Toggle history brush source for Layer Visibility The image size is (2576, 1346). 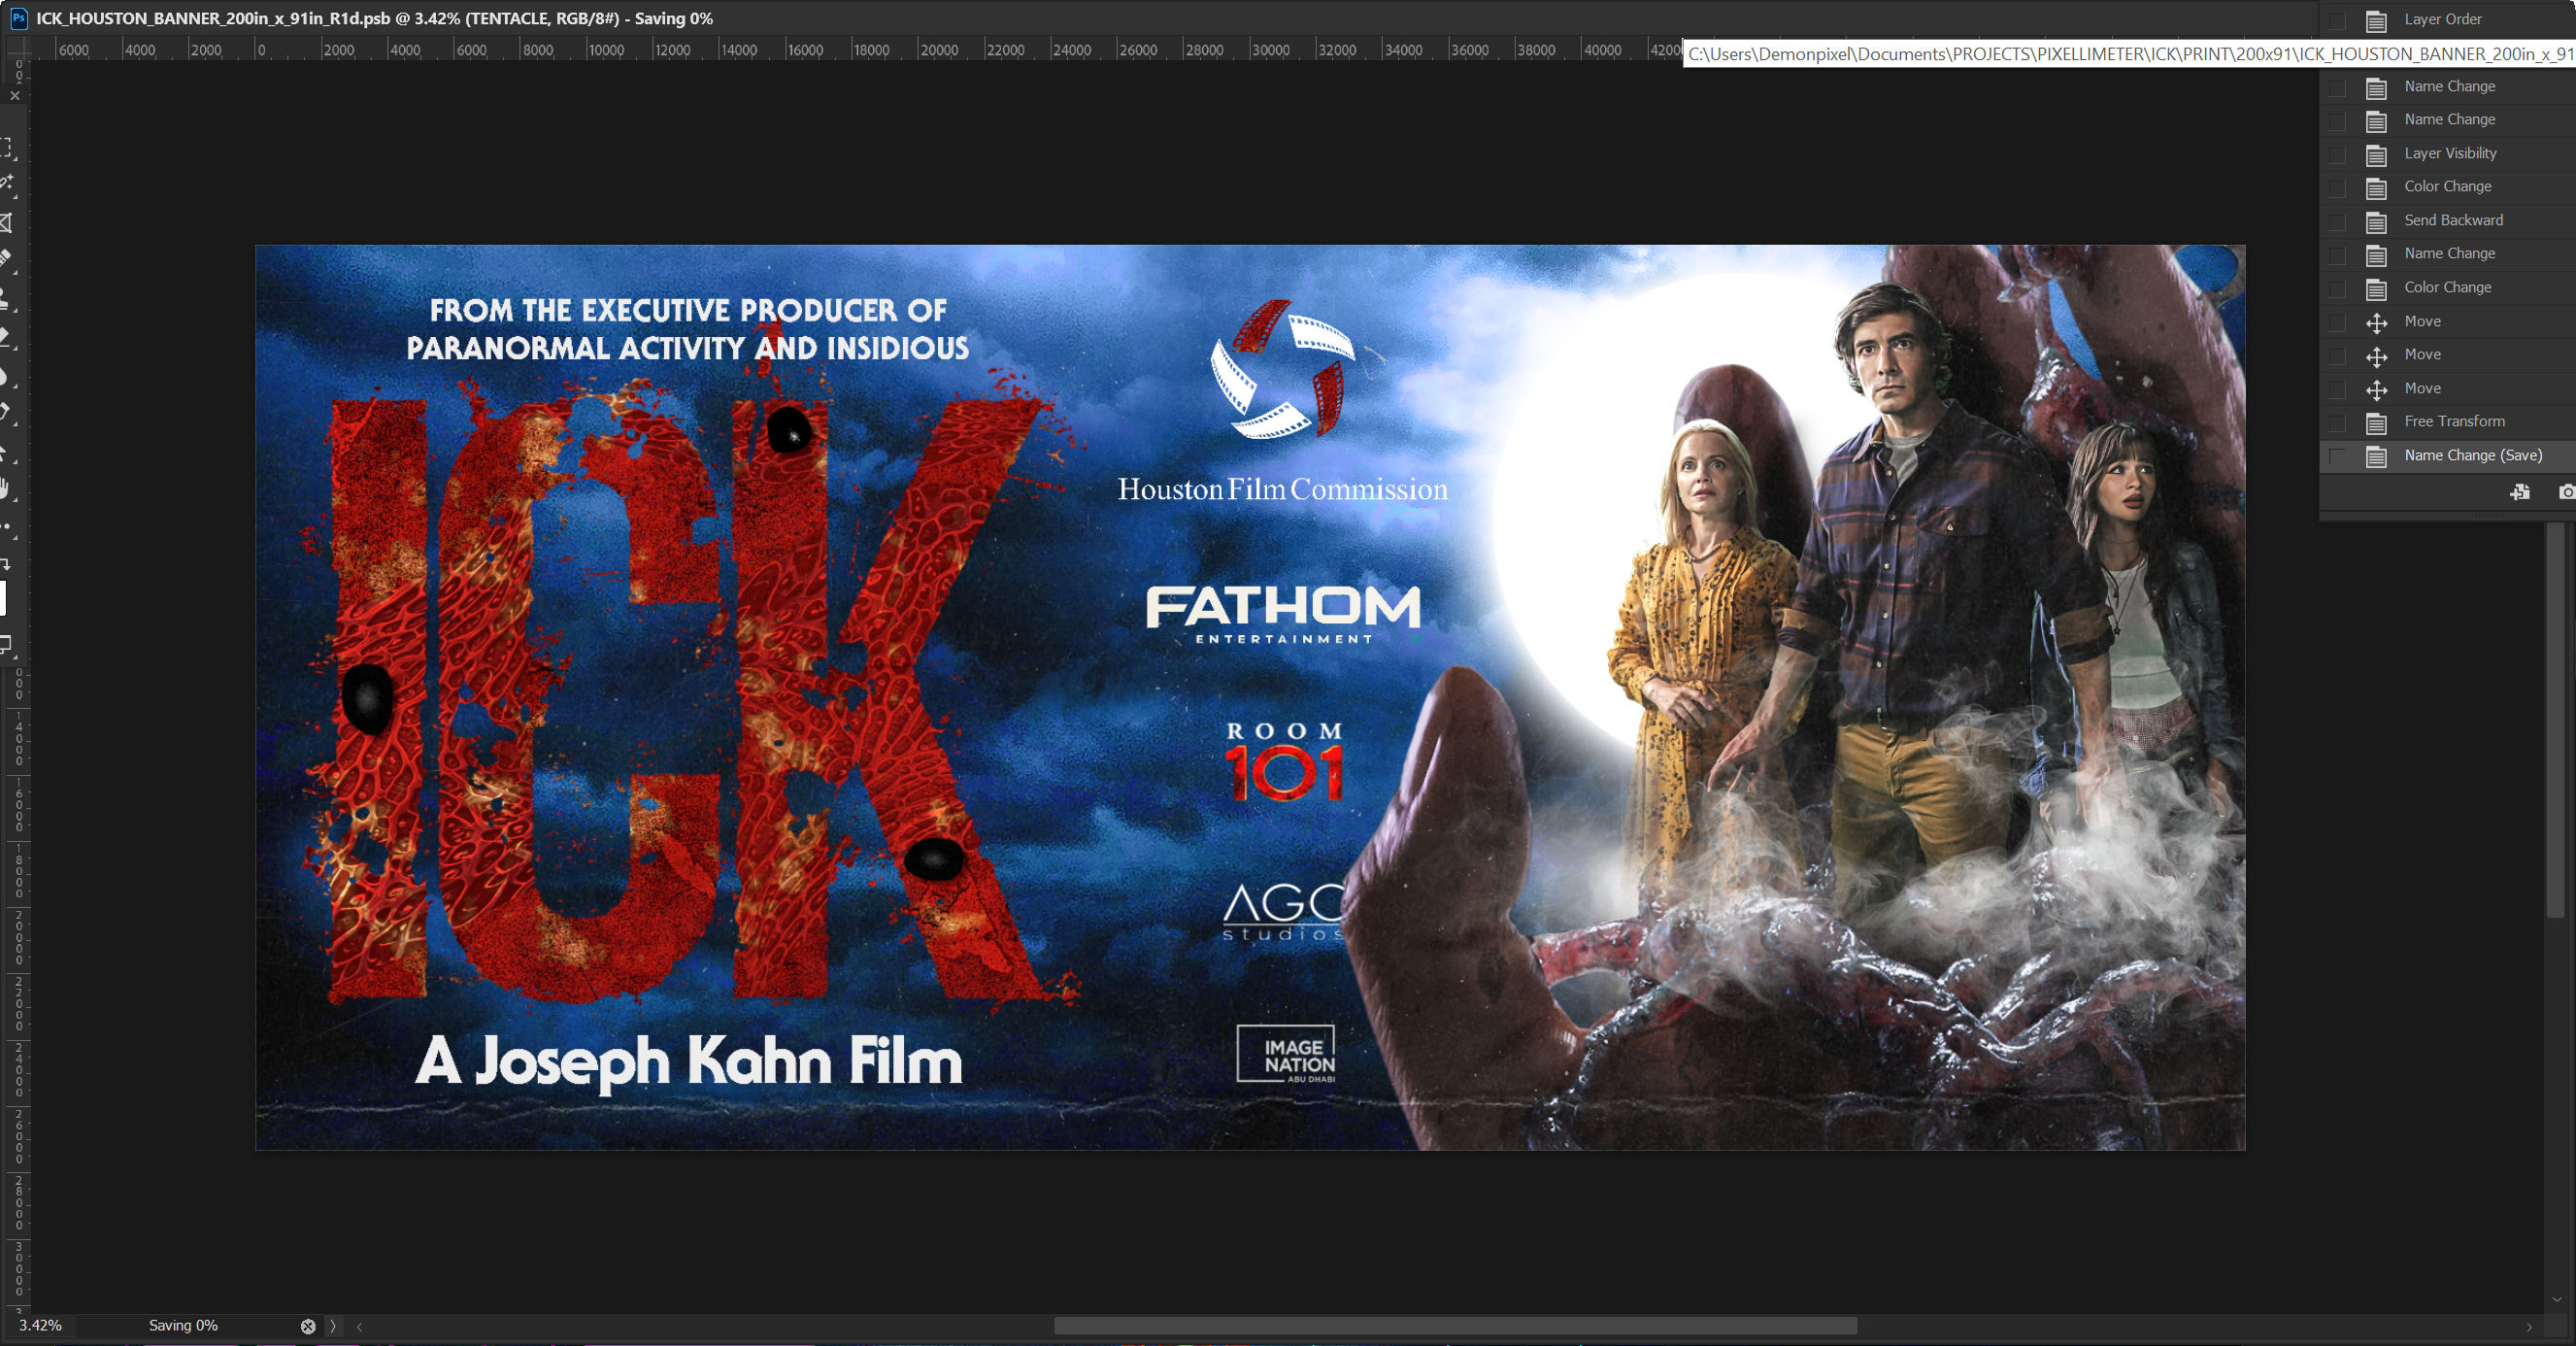pyautogui.click(x=2337, y=155)
